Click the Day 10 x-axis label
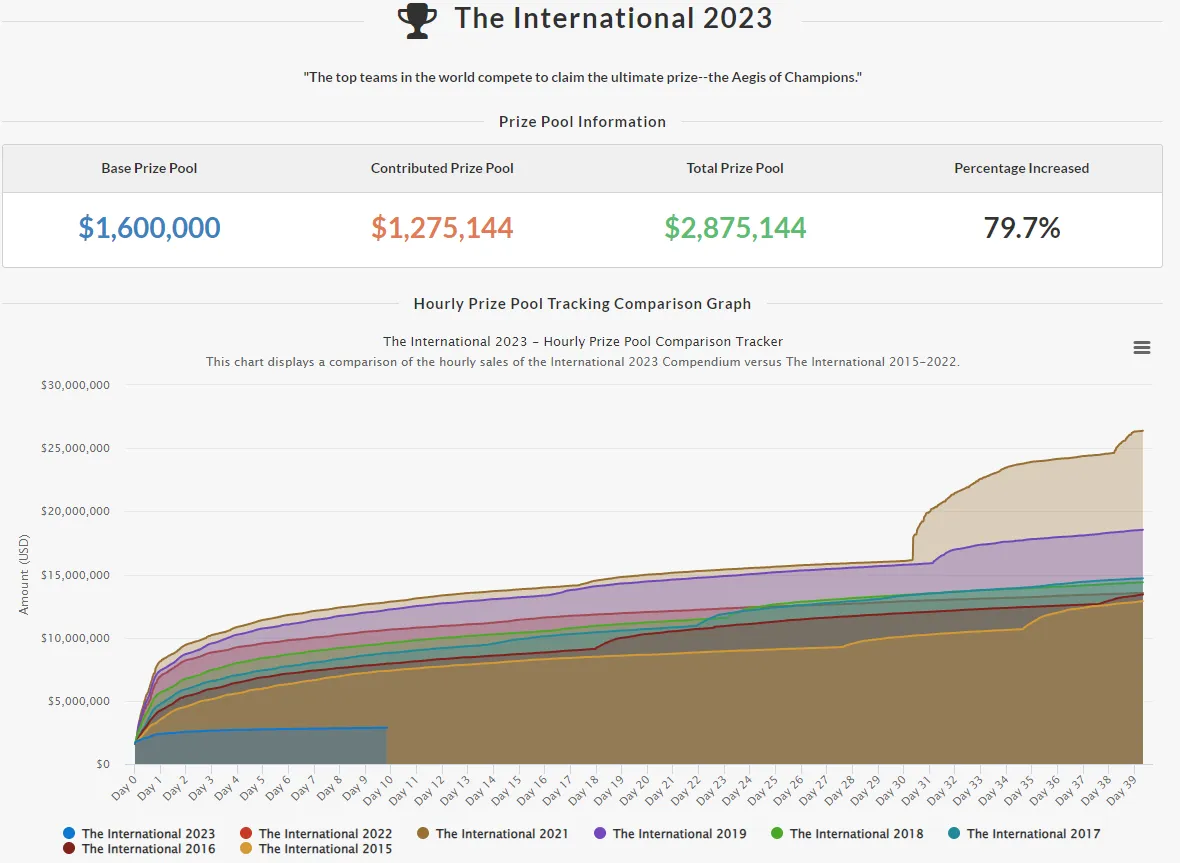The height and width of the screenshot is (863, 1180). click(379, 791)
